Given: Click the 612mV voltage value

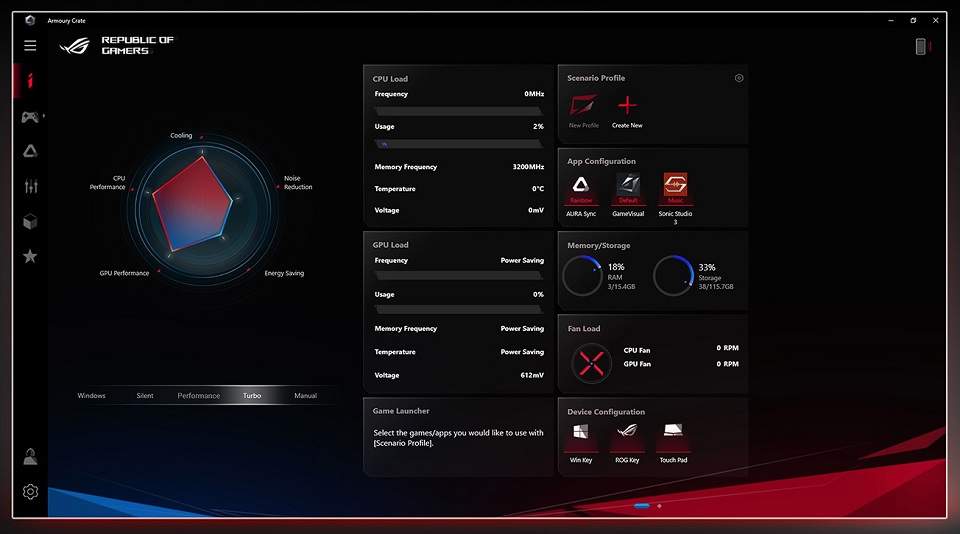Looking at the screenshot, I should point(531,375).
